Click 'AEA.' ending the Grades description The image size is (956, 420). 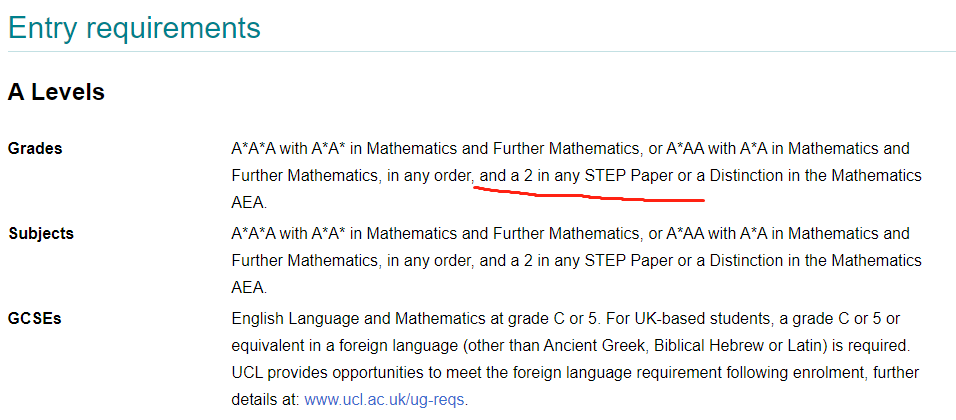pos(249,204)
